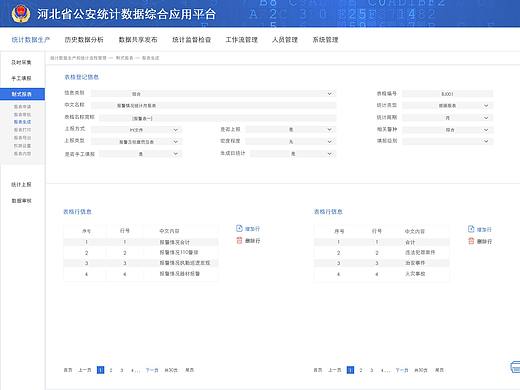This screenshot has width=520, height=390.
Task: Expand the 上报类型 dropdown
Action: [136, 142]
